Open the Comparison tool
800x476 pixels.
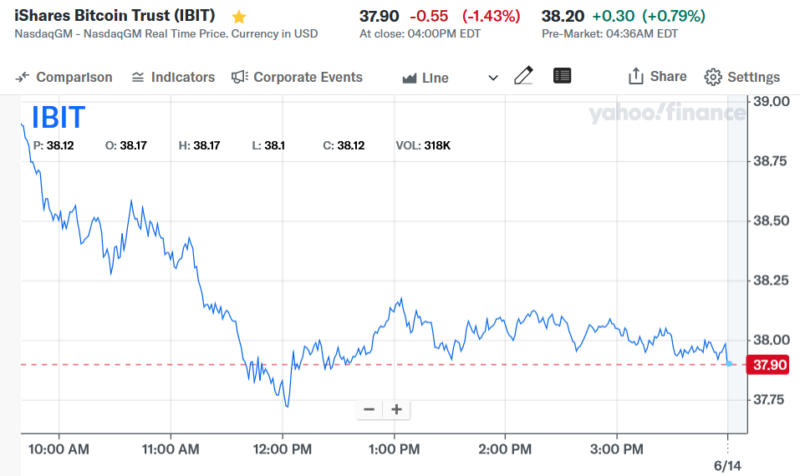(x=64, y=77)
